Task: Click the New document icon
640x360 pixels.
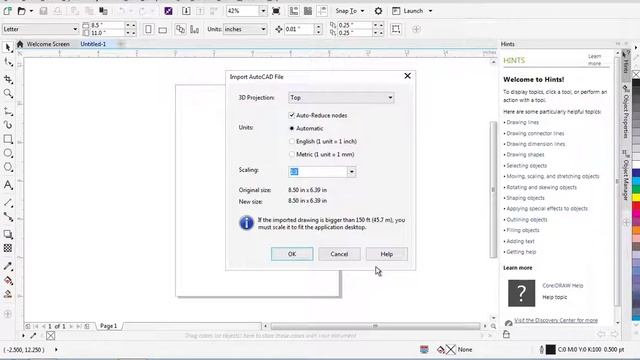Action: pos(7,11)
